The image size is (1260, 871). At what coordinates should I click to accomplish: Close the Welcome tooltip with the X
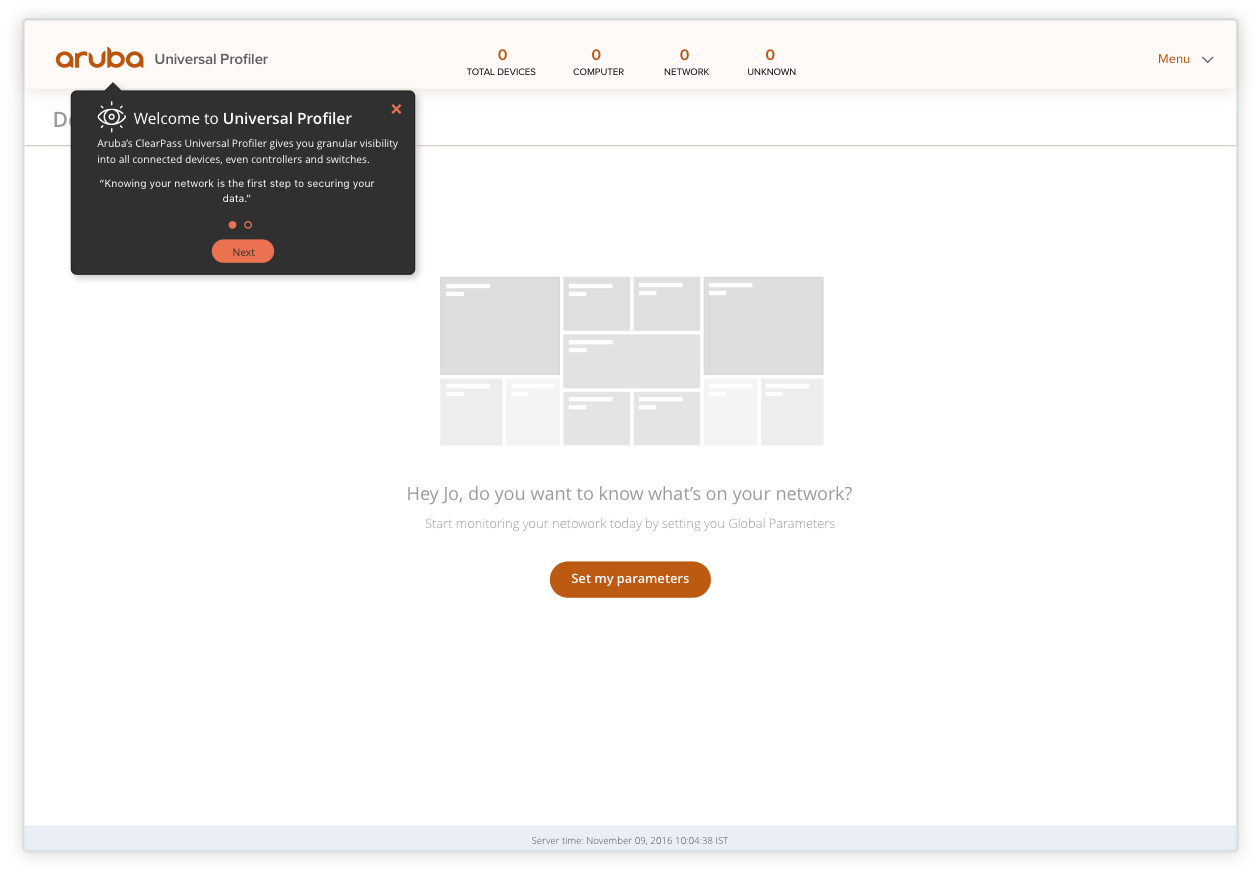click(x=396, y=109)
